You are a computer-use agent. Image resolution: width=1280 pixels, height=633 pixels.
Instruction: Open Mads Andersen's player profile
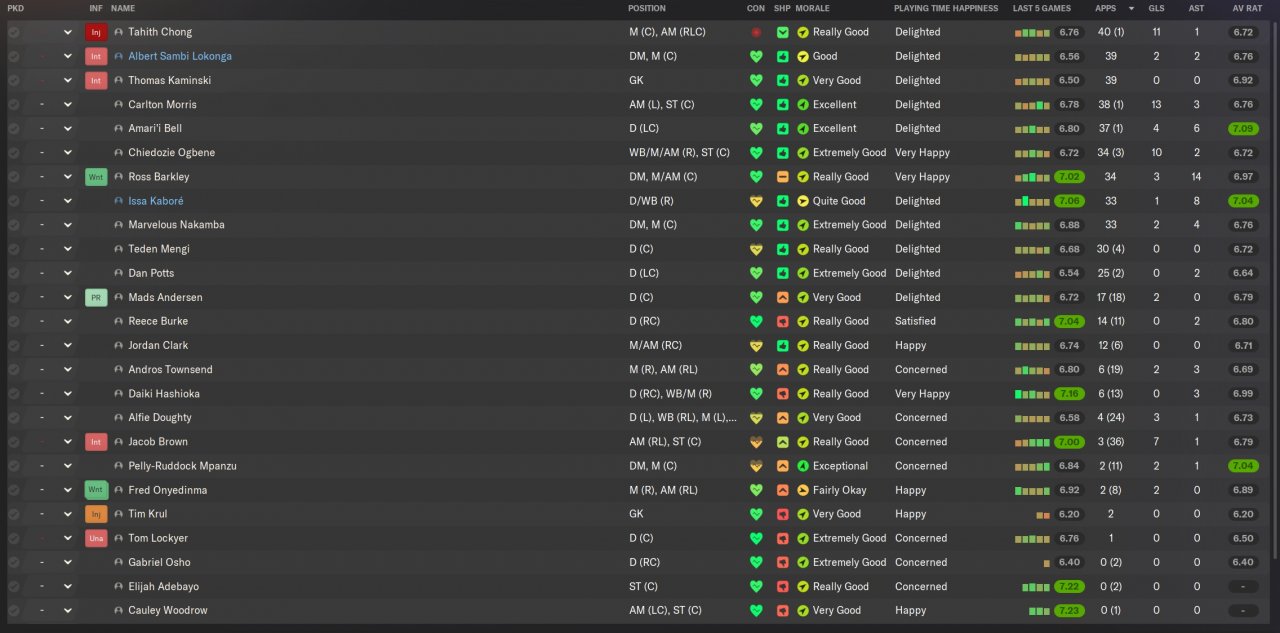click(x=165, y=297)
